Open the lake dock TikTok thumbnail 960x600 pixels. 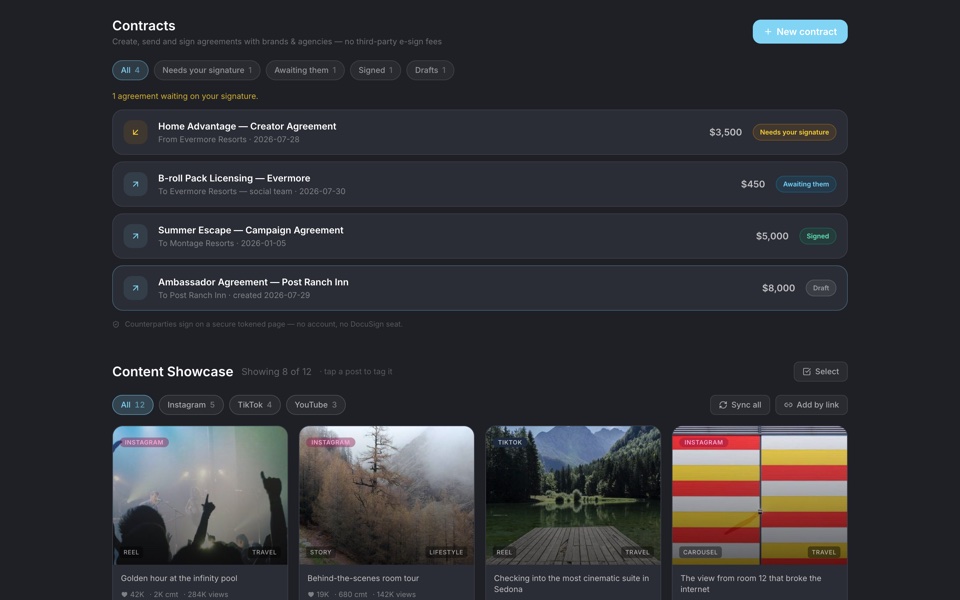[573, 495]
